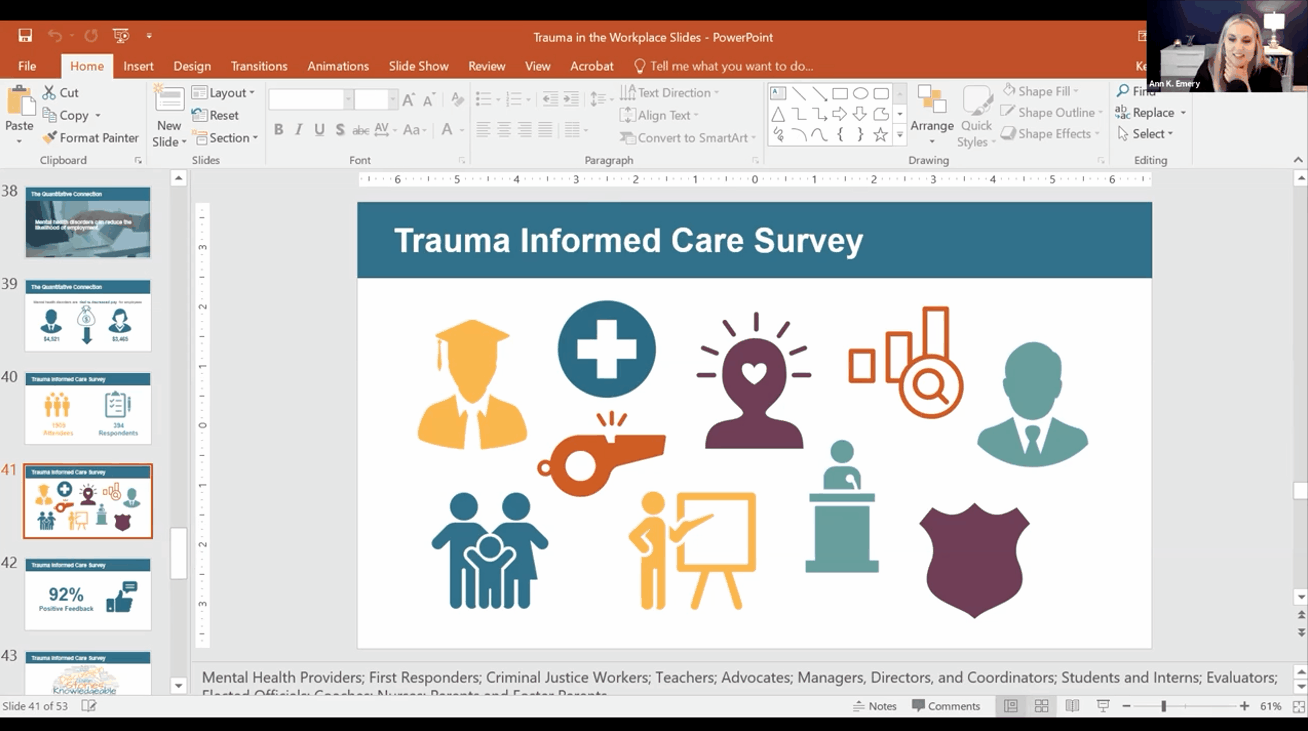Click the Save icon in quick access toolbar
The image size is (1308, 731).
tap(25, 36)
